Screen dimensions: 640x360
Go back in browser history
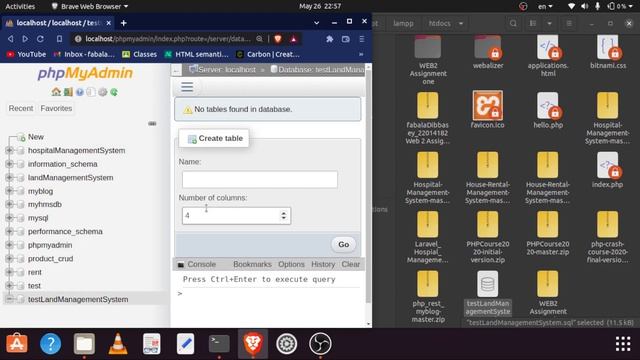coord(11,39)
